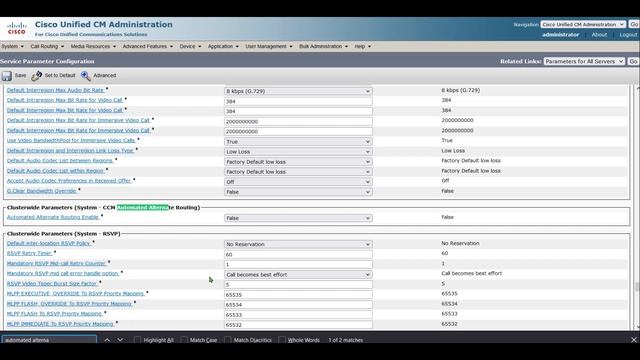Open Related Links dropdown
Image resolution: width=640 pixels, height=360 pixels.
coord(584,61)
